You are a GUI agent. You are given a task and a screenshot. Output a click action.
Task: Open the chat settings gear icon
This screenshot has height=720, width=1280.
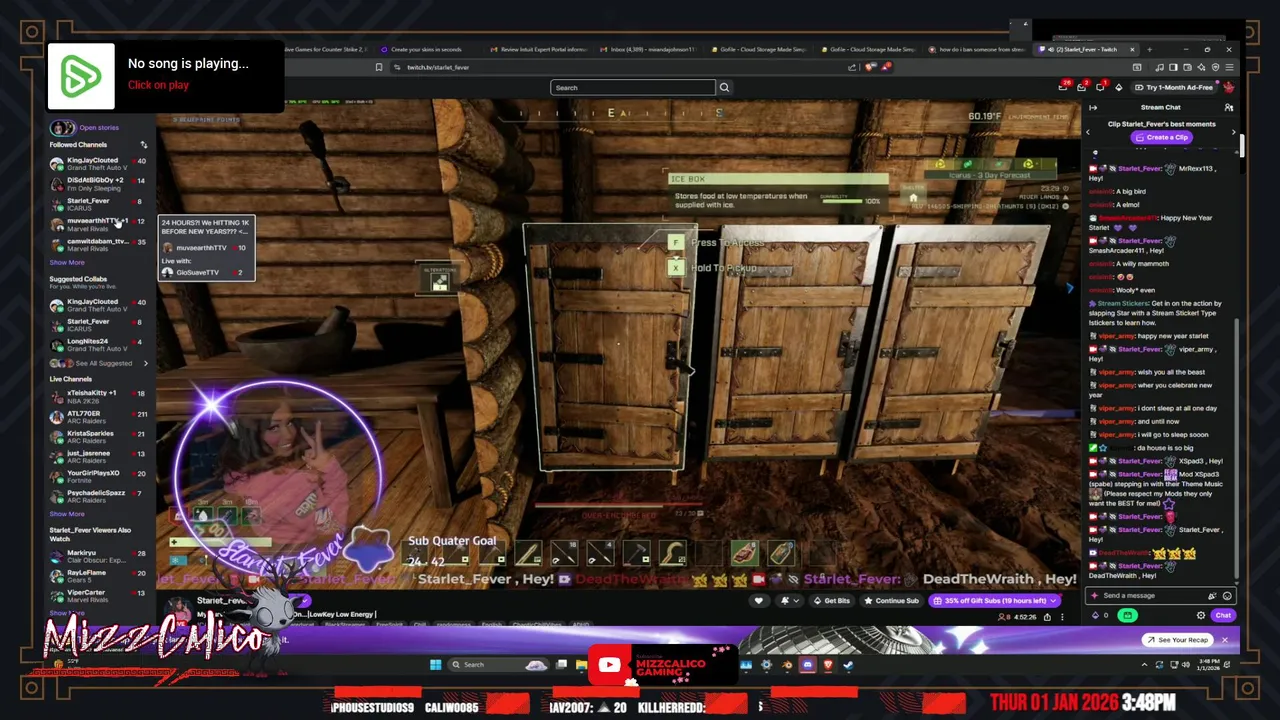[x=1200, y=615]
